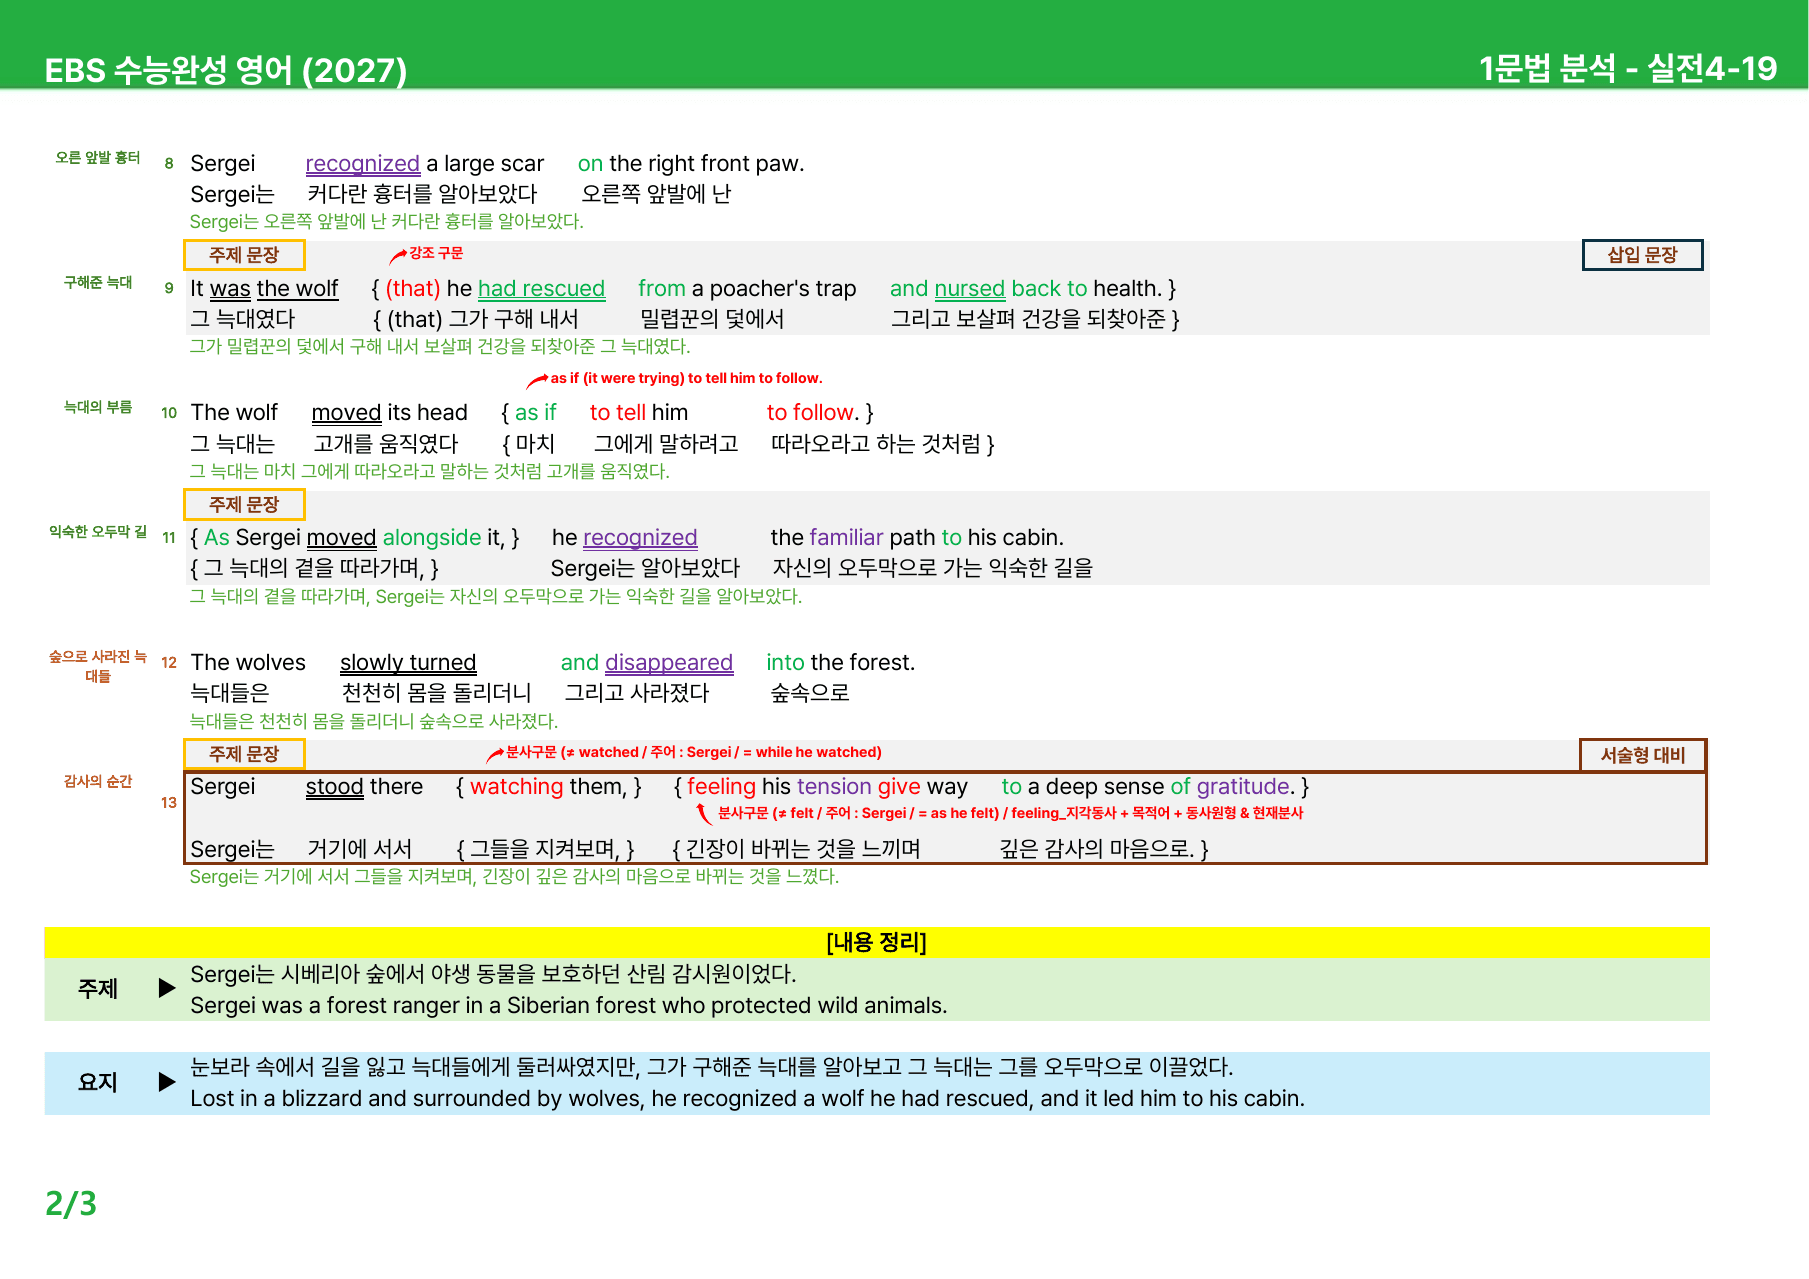This screenshot has width=1809, height=1279.
Task: Click 'watching' in sentence 13
Action: pos(517,786)
